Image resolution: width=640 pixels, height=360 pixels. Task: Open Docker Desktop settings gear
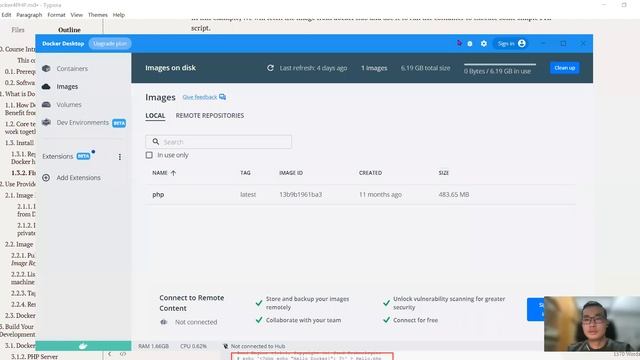(x=484, y=43)
